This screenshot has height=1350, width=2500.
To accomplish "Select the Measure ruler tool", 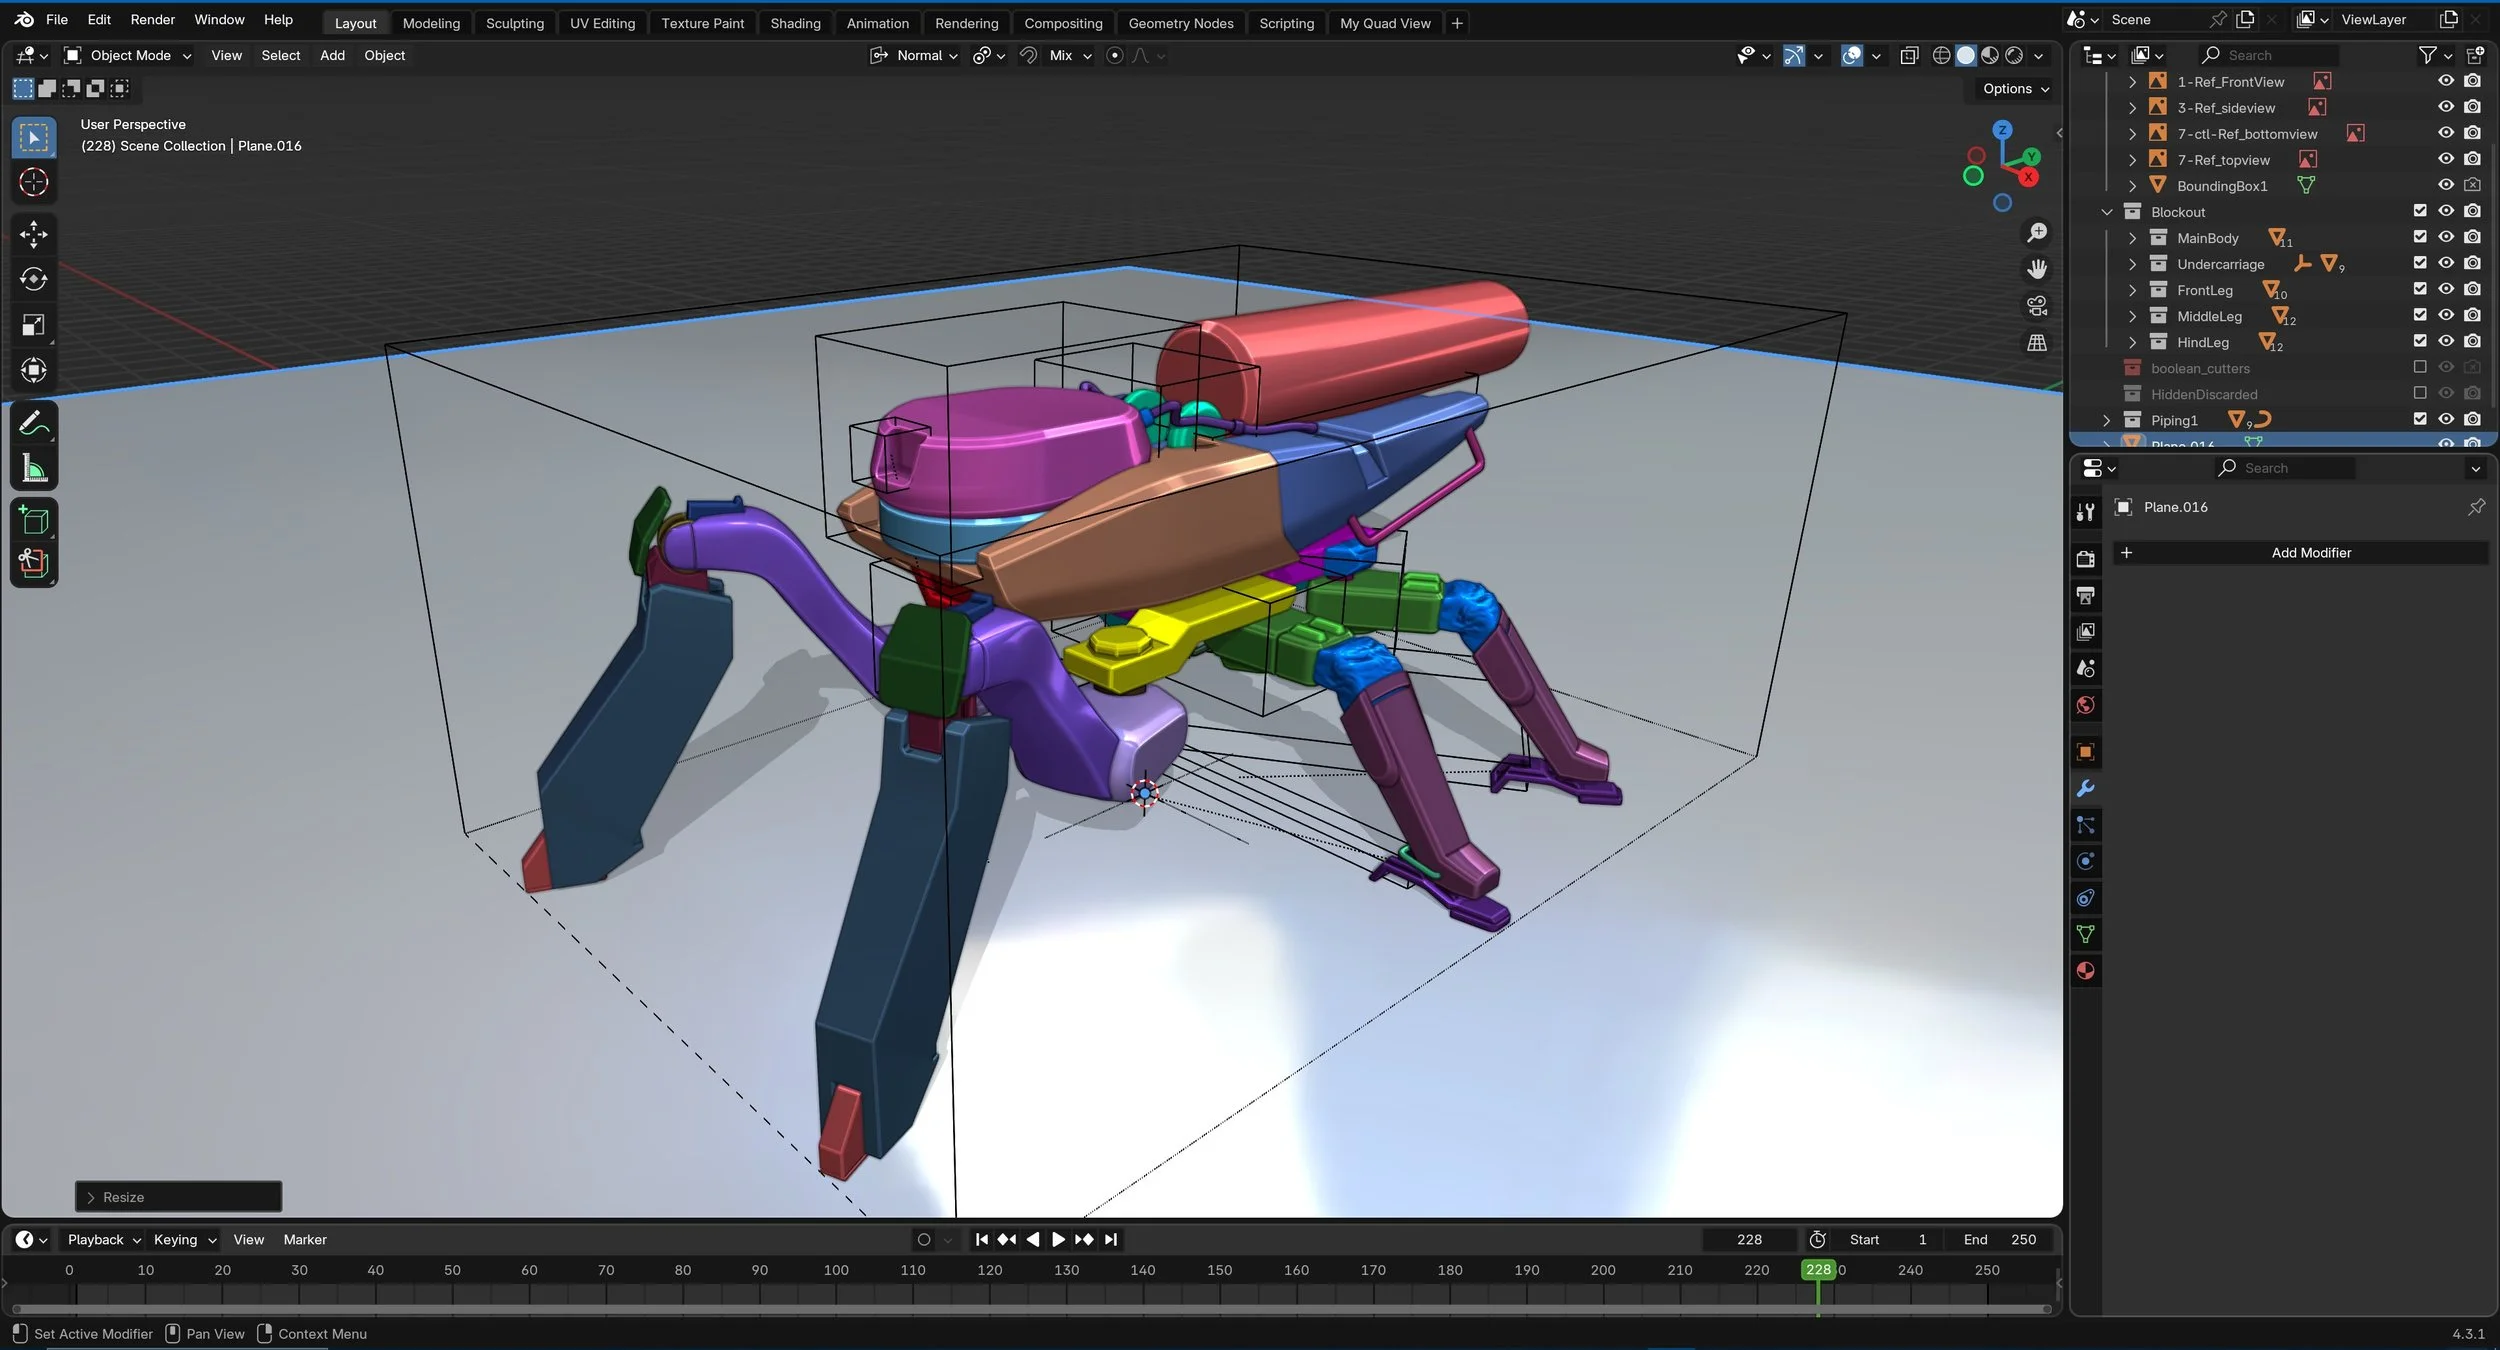I will [33, 468].
